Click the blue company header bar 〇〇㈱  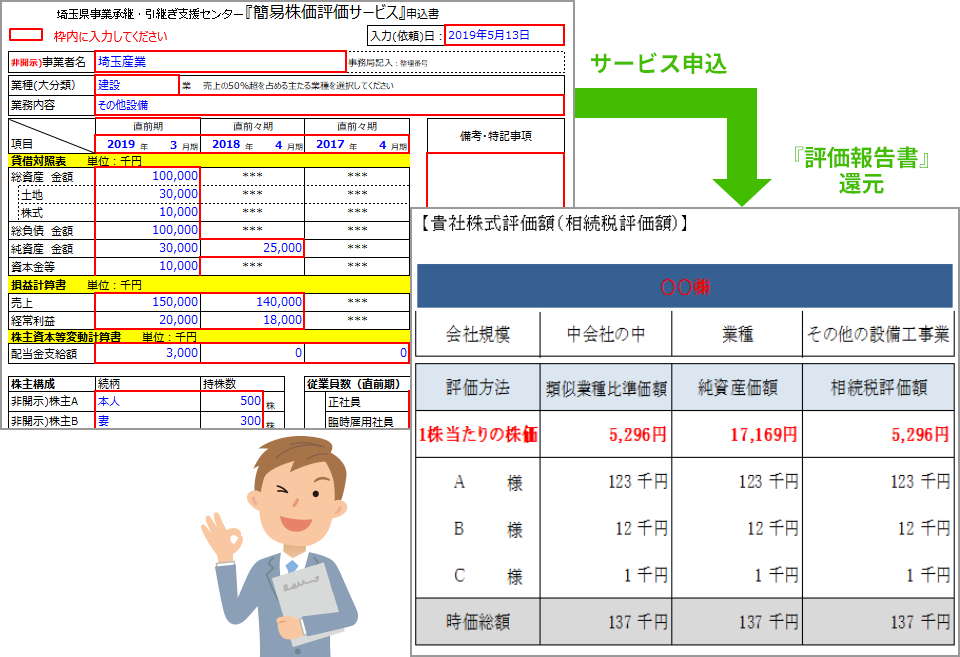[683, 286]
